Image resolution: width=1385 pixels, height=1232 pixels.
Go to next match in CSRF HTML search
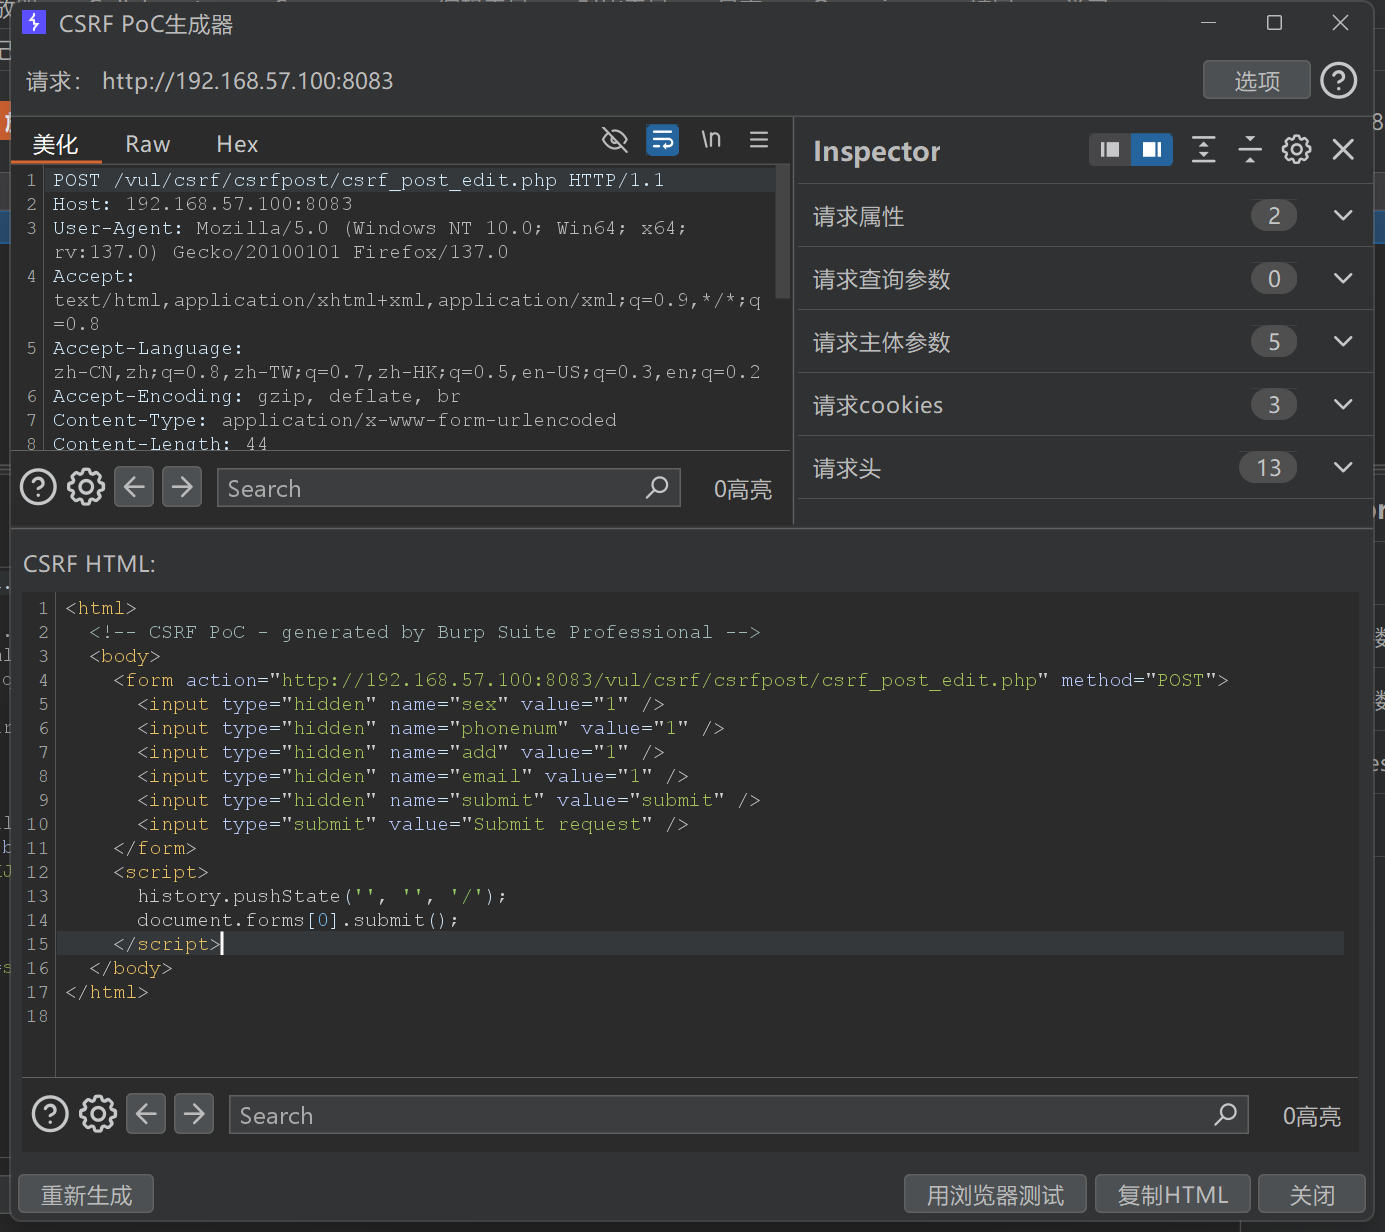click(194, 1113)
